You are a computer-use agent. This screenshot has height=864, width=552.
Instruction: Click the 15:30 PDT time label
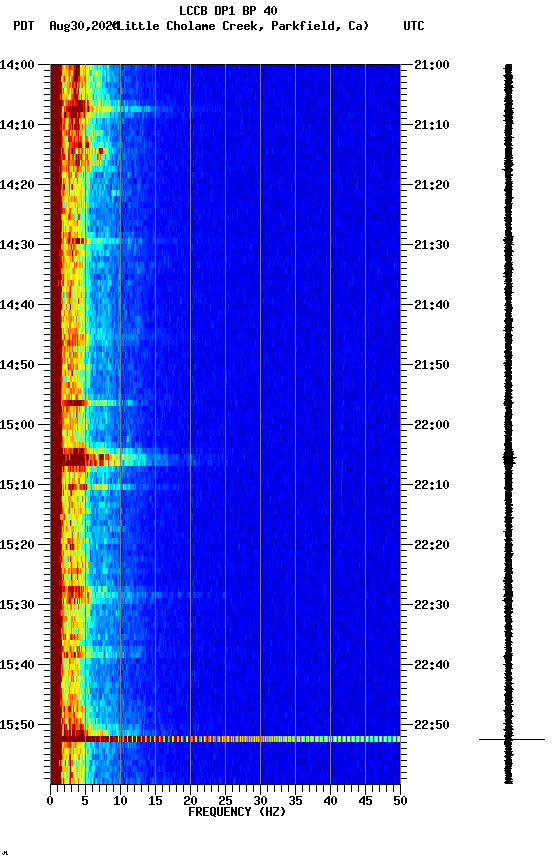click(x=17, y=605)
